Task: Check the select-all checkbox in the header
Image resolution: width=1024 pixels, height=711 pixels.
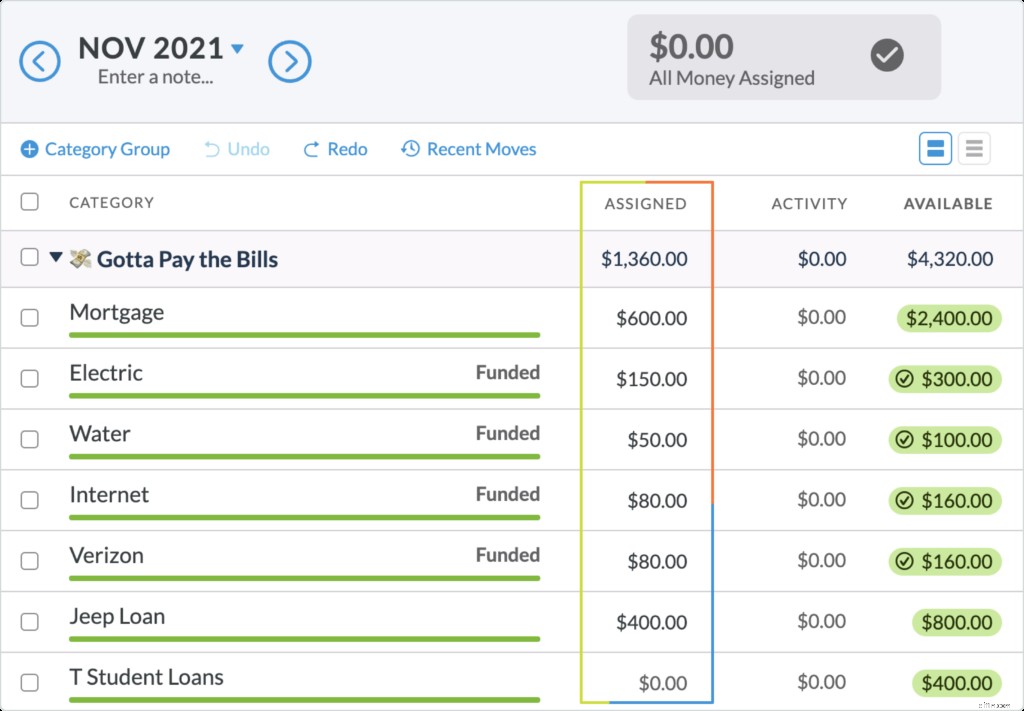Action: pyautogui.click(x=29, y=201)
